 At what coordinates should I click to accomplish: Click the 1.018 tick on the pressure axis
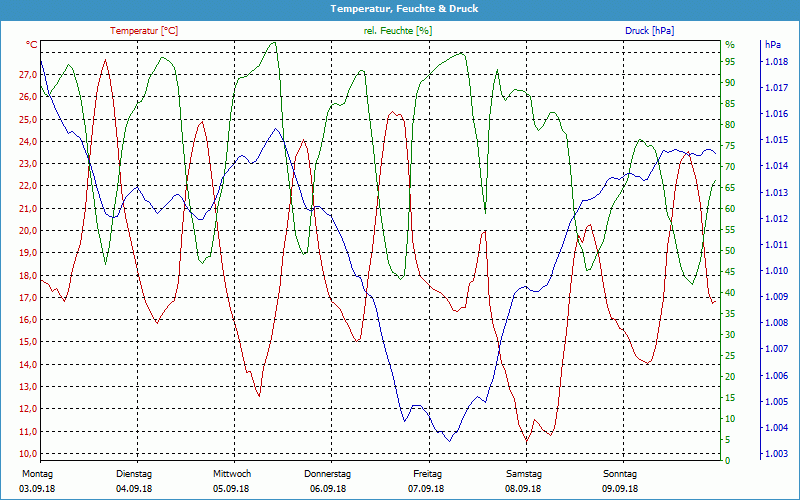(x=776, y=62)
